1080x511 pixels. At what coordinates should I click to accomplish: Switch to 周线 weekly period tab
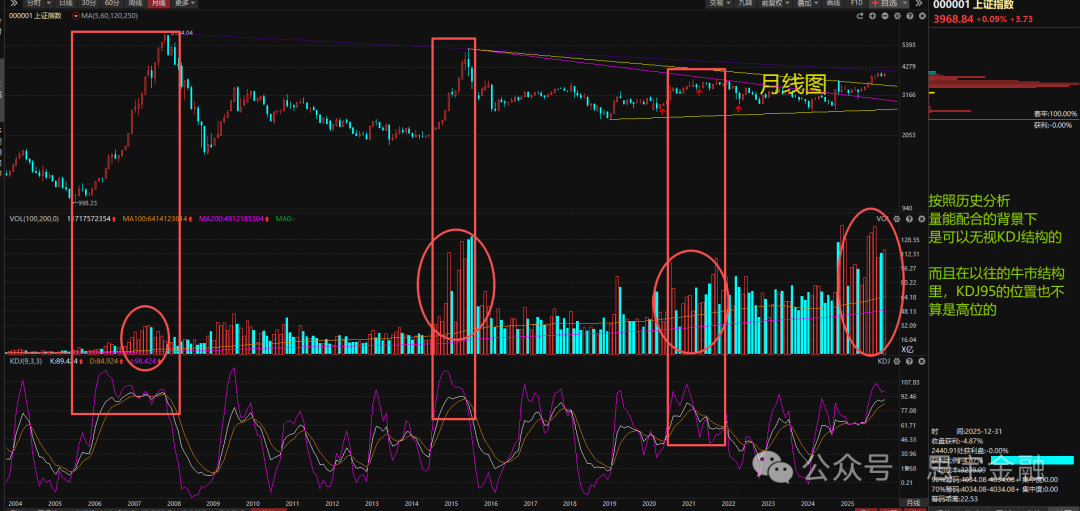pyautogui.click(x=135, y=3)
